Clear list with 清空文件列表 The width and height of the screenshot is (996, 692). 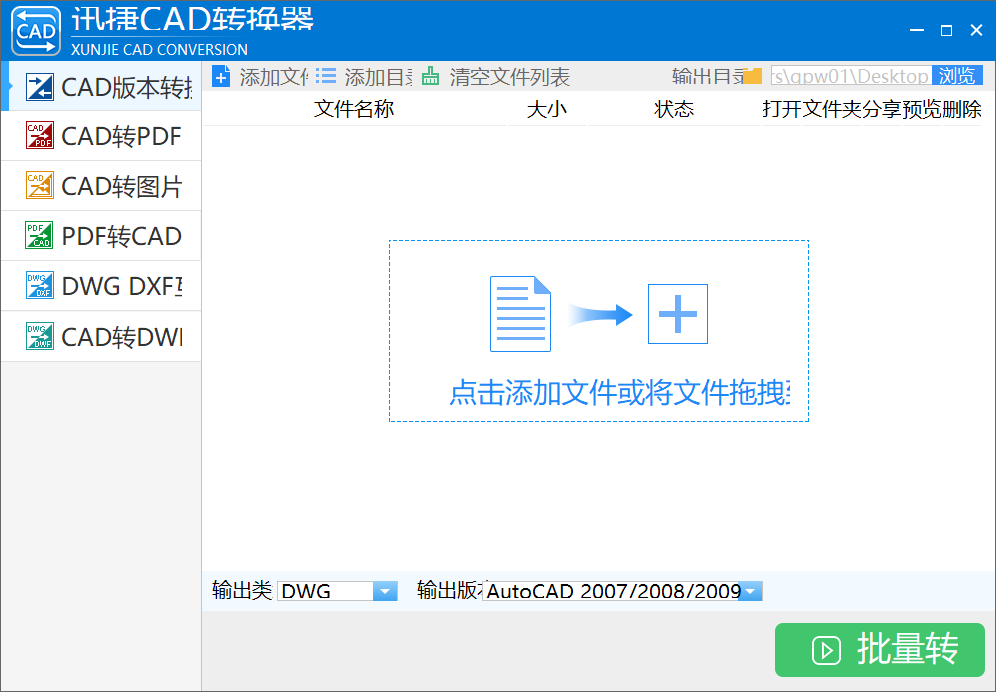[496, 77]
